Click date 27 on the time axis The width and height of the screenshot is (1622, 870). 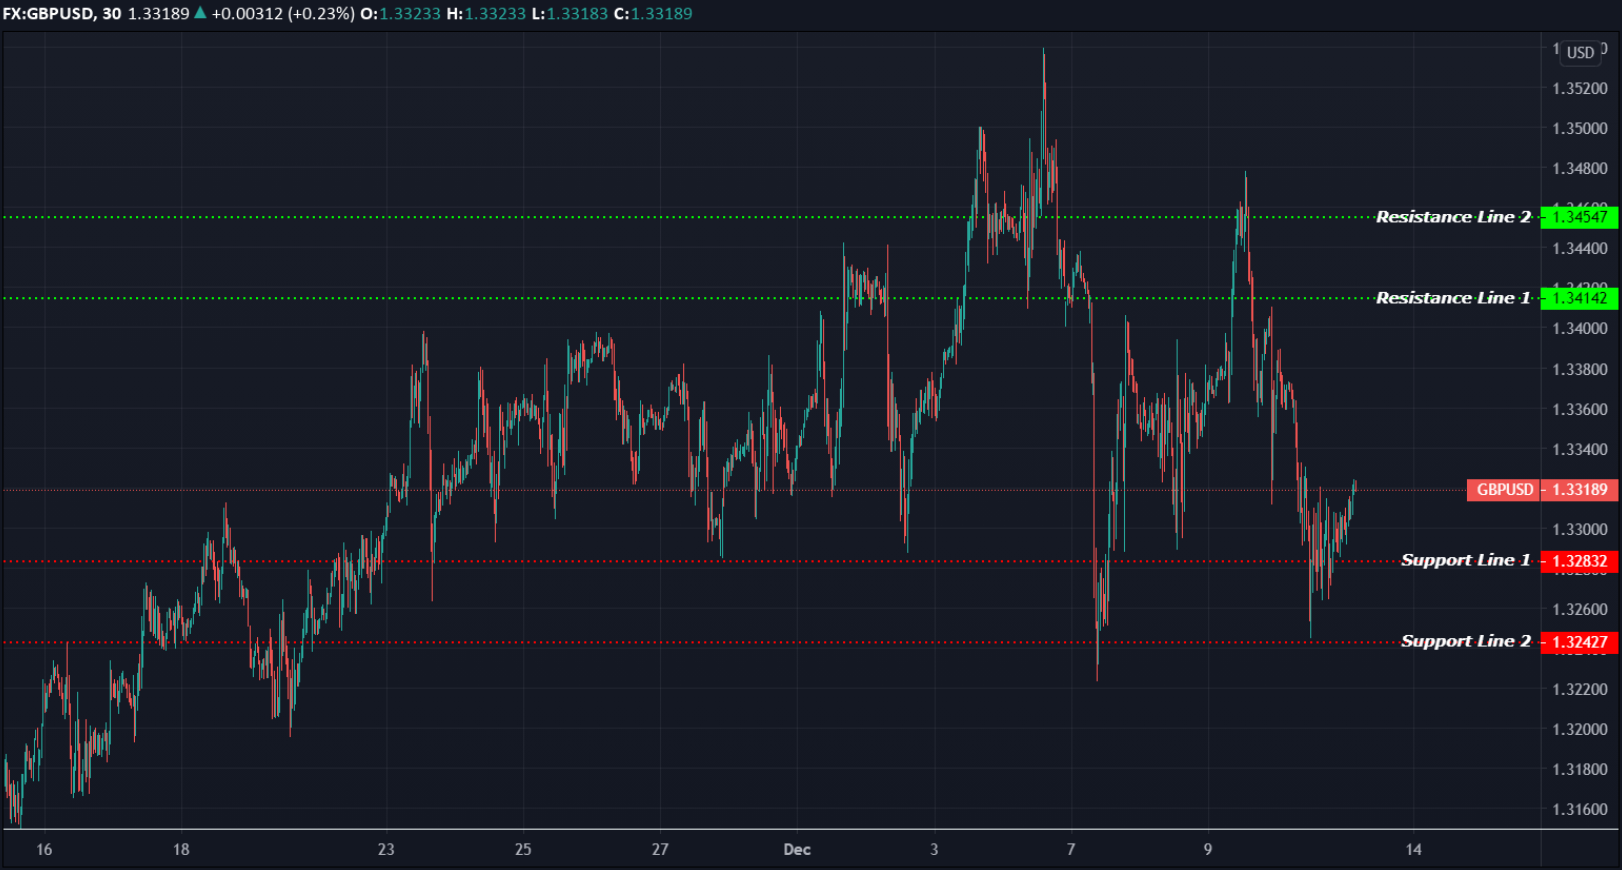(x=660, y=849)
